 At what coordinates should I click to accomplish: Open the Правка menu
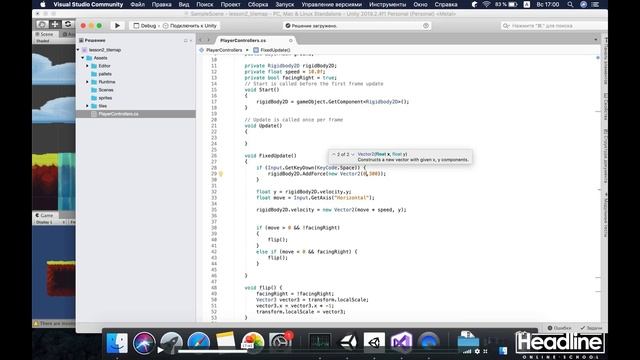click(x=161, y=4)
